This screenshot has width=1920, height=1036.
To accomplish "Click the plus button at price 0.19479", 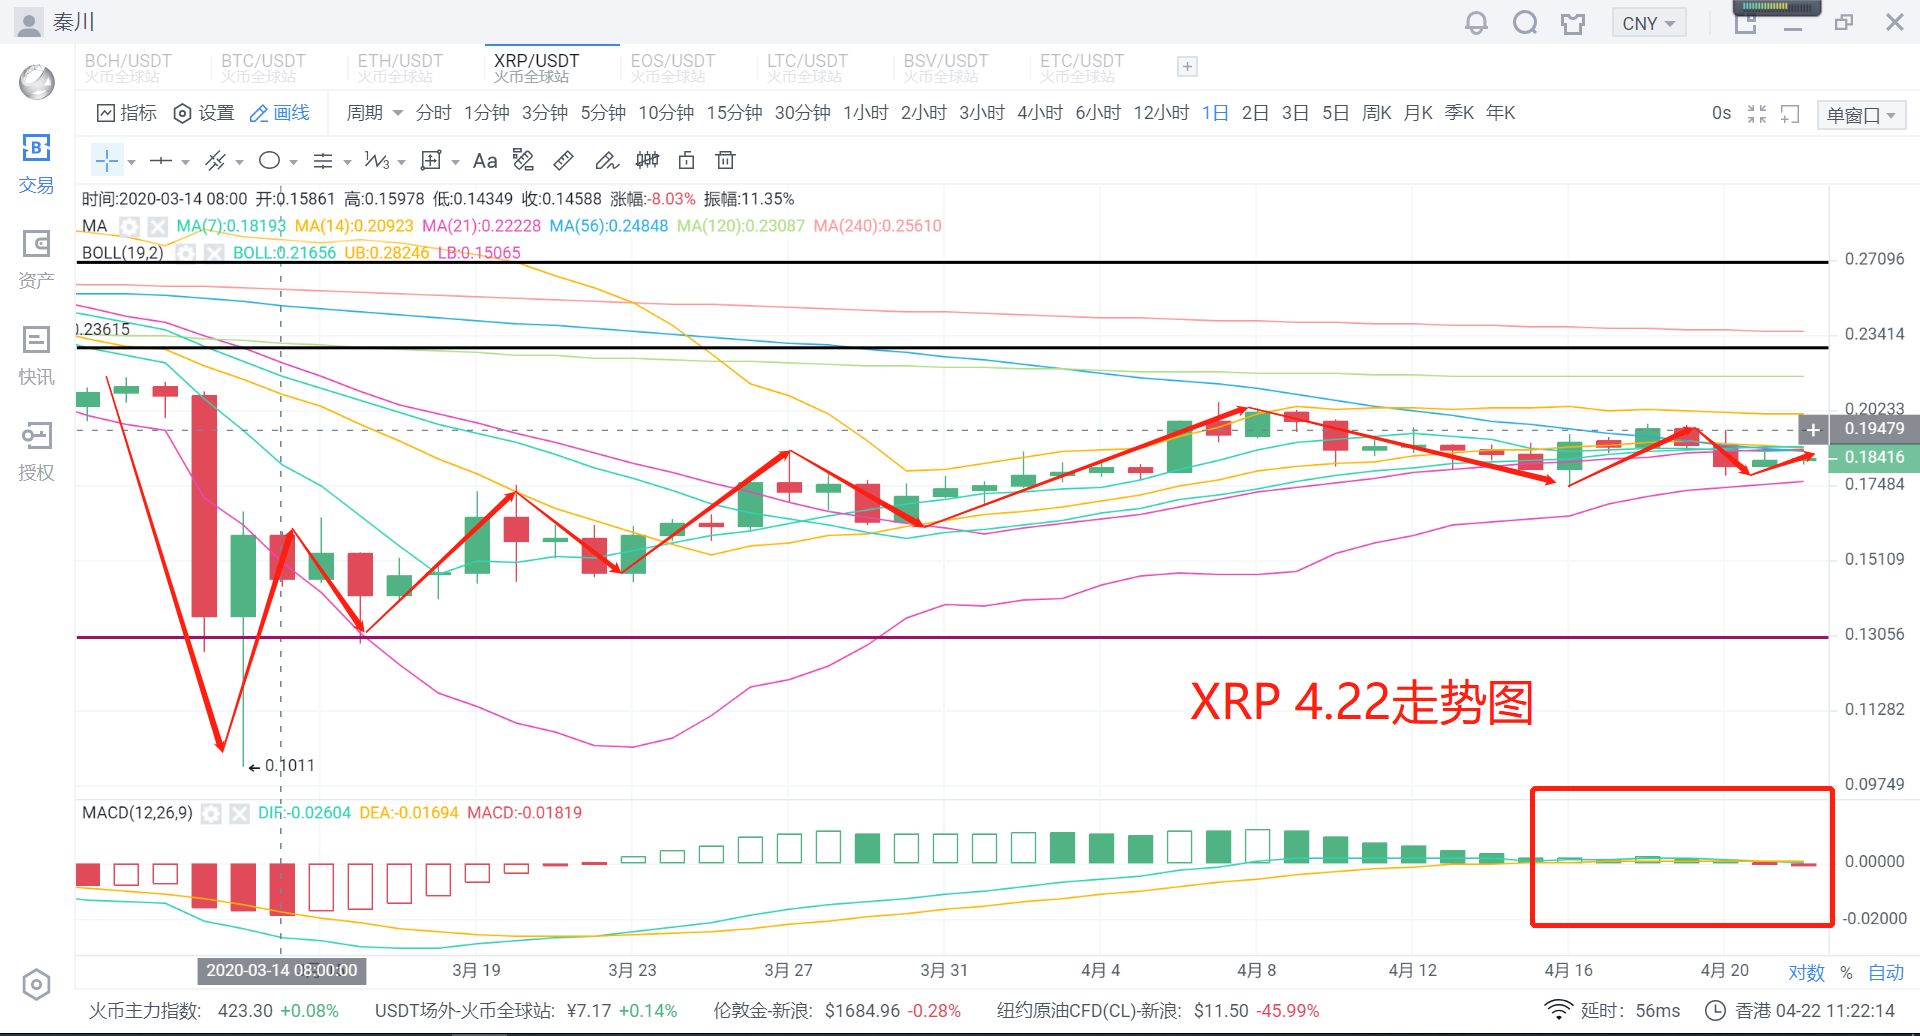I will [x=1813, y=430].
